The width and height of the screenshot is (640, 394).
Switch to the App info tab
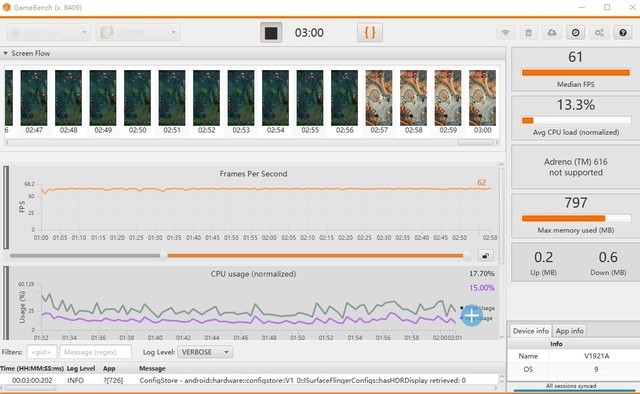570,331
